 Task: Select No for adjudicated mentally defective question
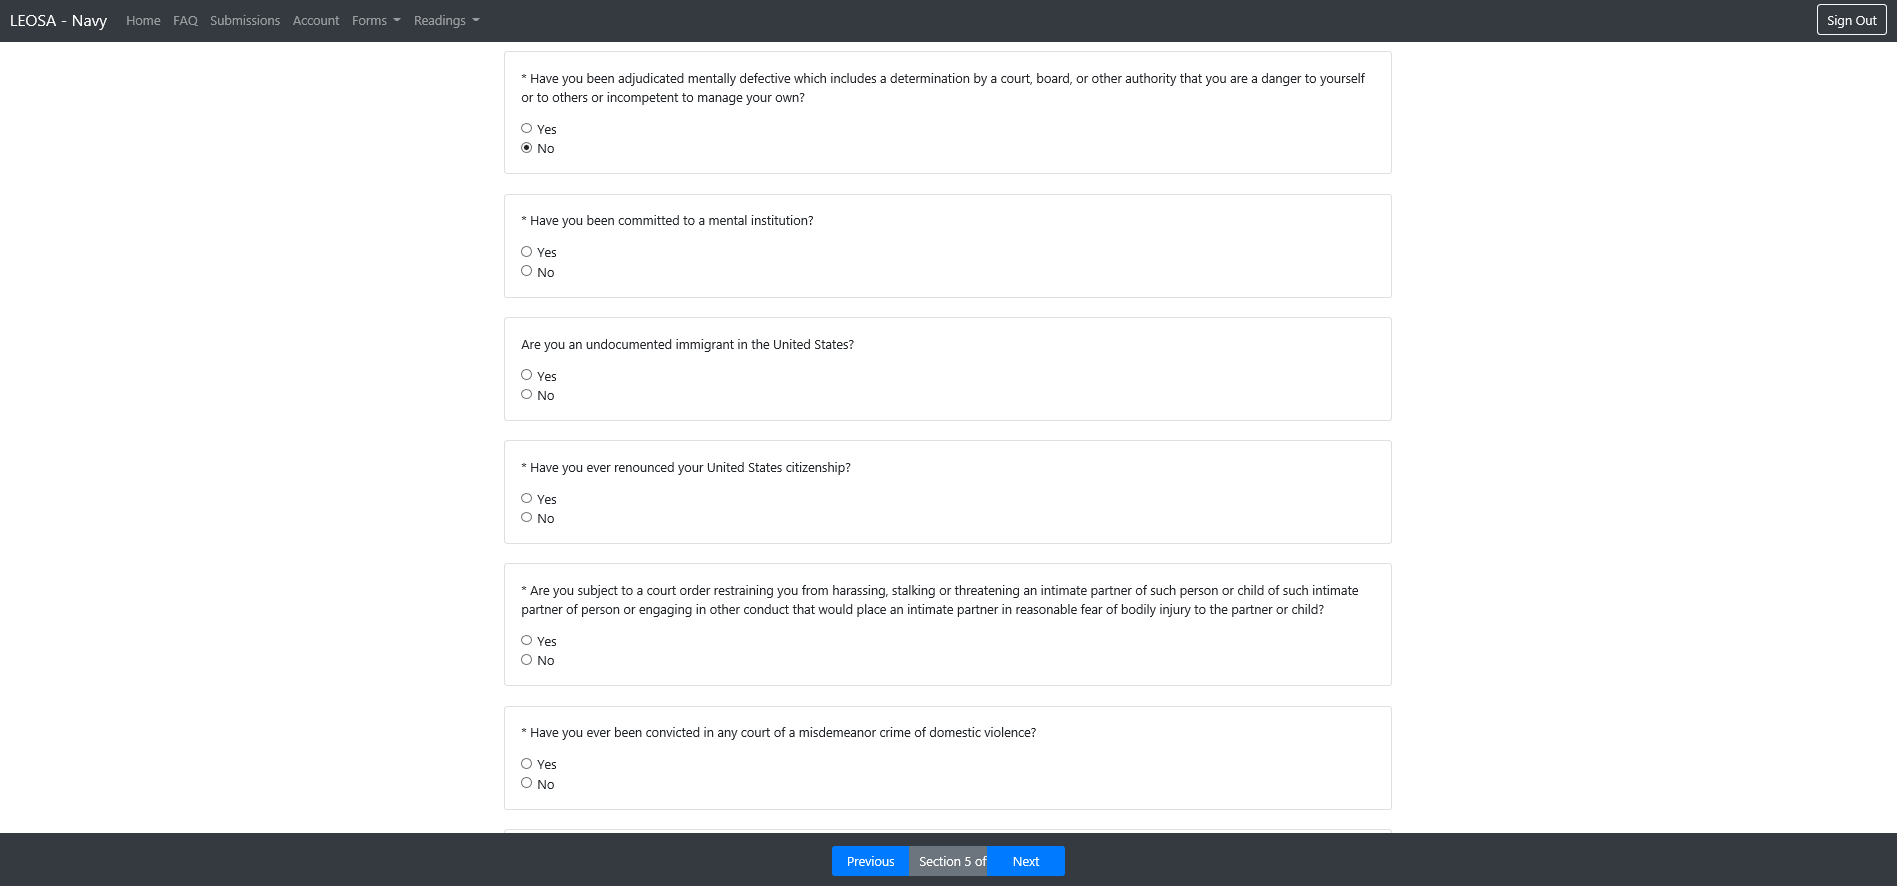tap(527, 148)
